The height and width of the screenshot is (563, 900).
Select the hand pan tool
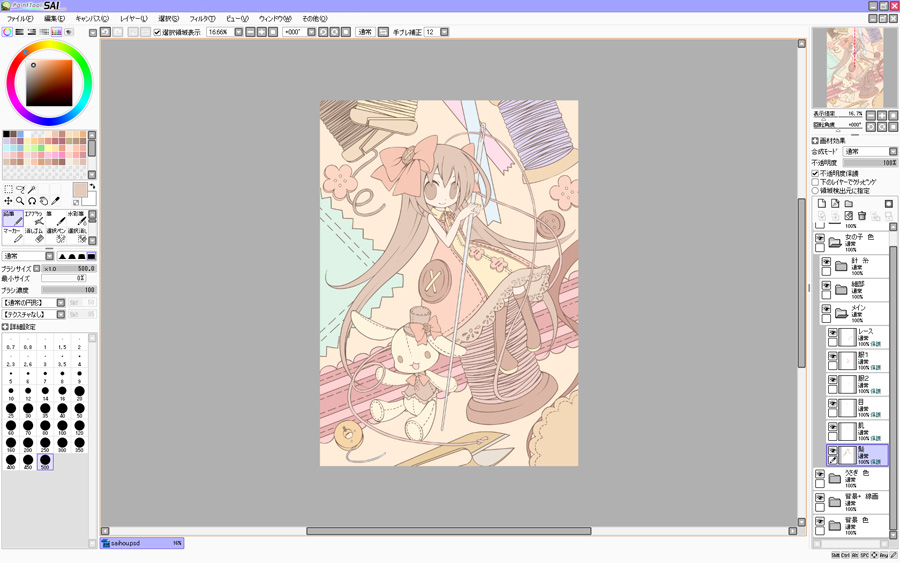44,201
